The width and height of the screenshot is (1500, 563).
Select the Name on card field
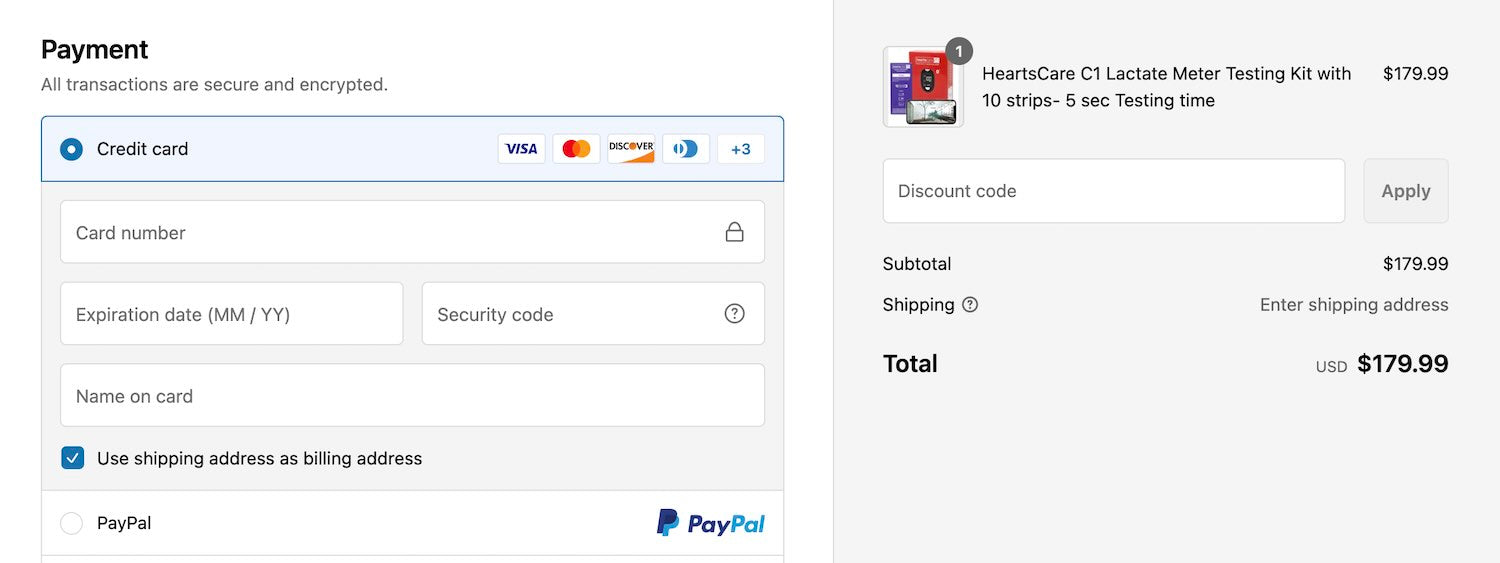(412, 396)
